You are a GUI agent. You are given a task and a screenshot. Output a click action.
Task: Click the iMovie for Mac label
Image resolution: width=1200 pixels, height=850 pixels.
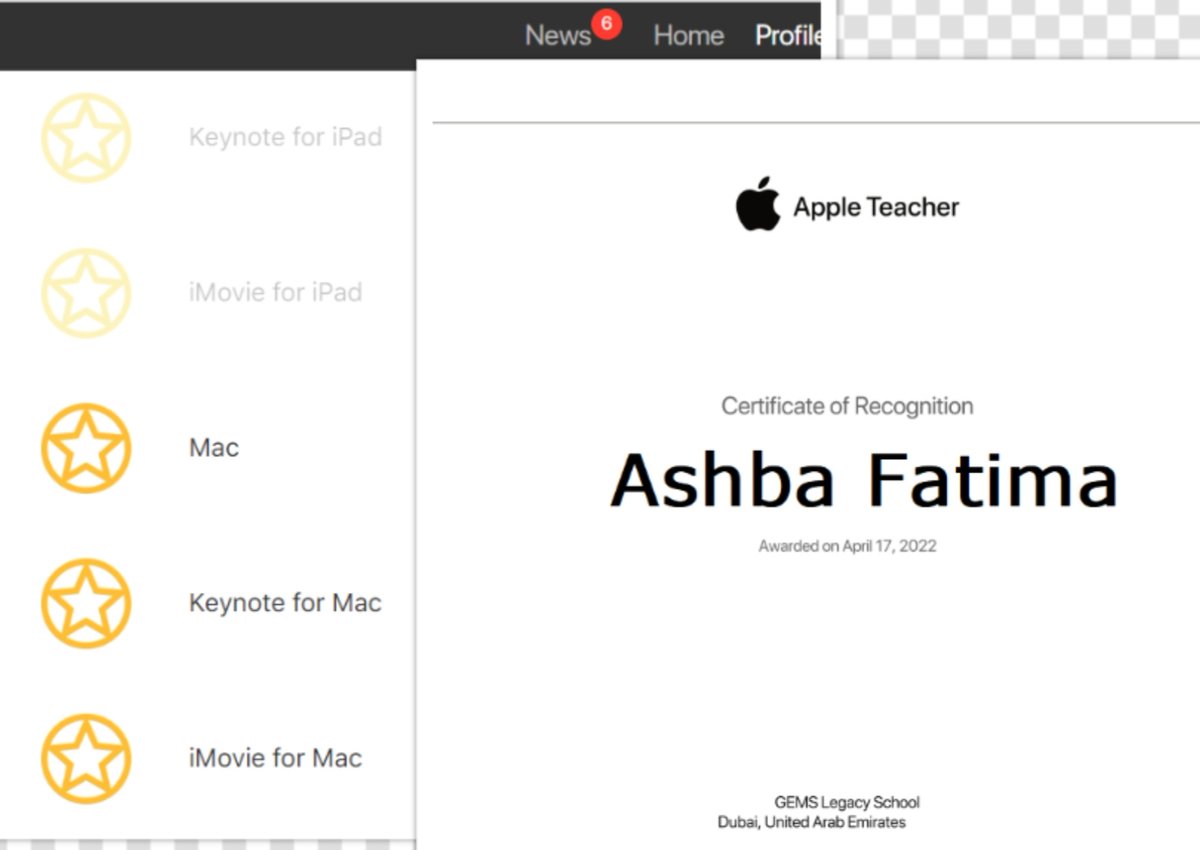(x=274, y=758)
